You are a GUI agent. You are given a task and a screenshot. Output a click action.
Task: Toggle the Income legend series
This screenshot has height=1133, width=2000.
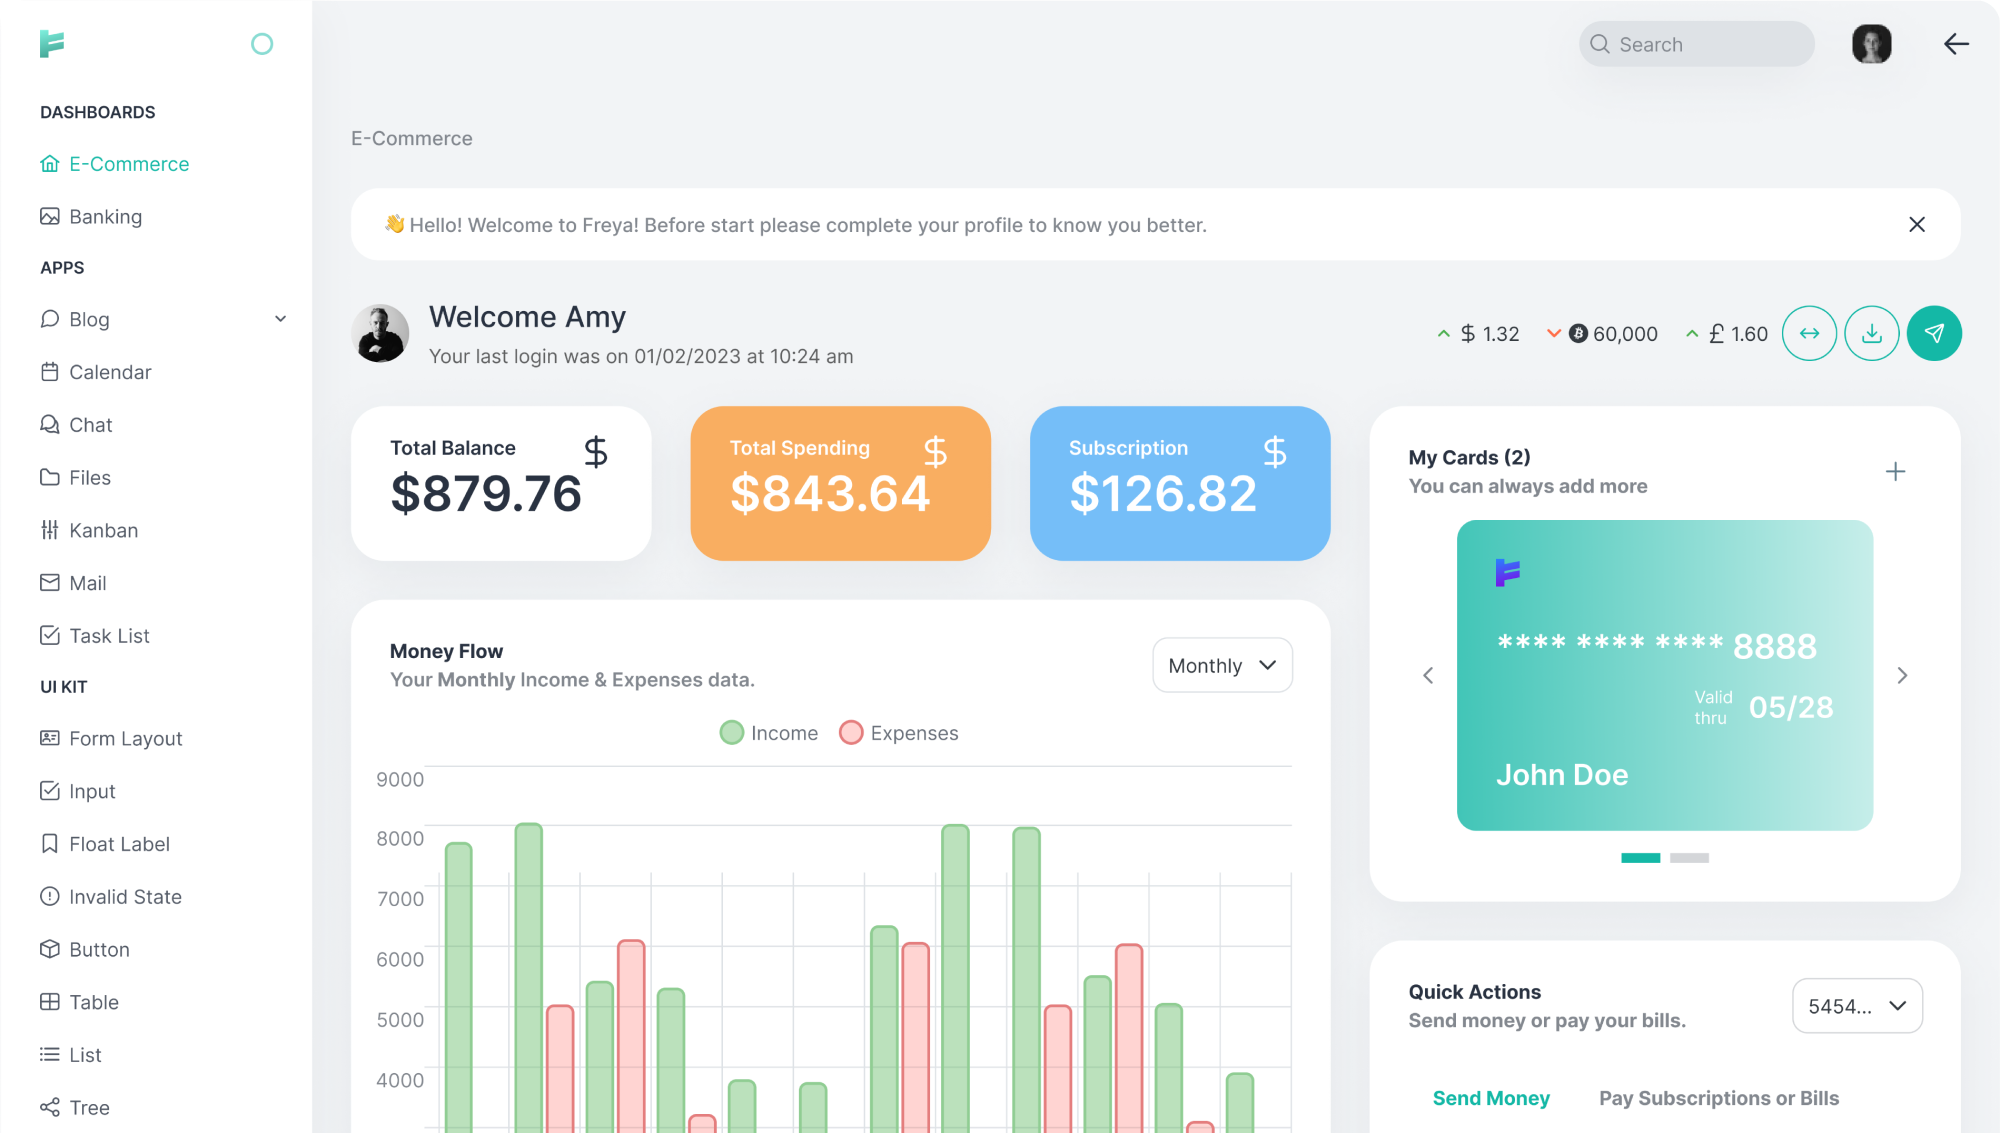tap(768, 733)
